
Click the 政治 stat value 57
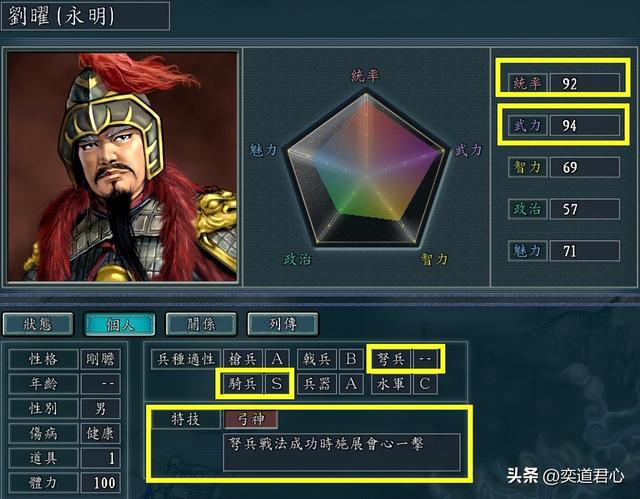pyautogui.click(x=584, y=209)
